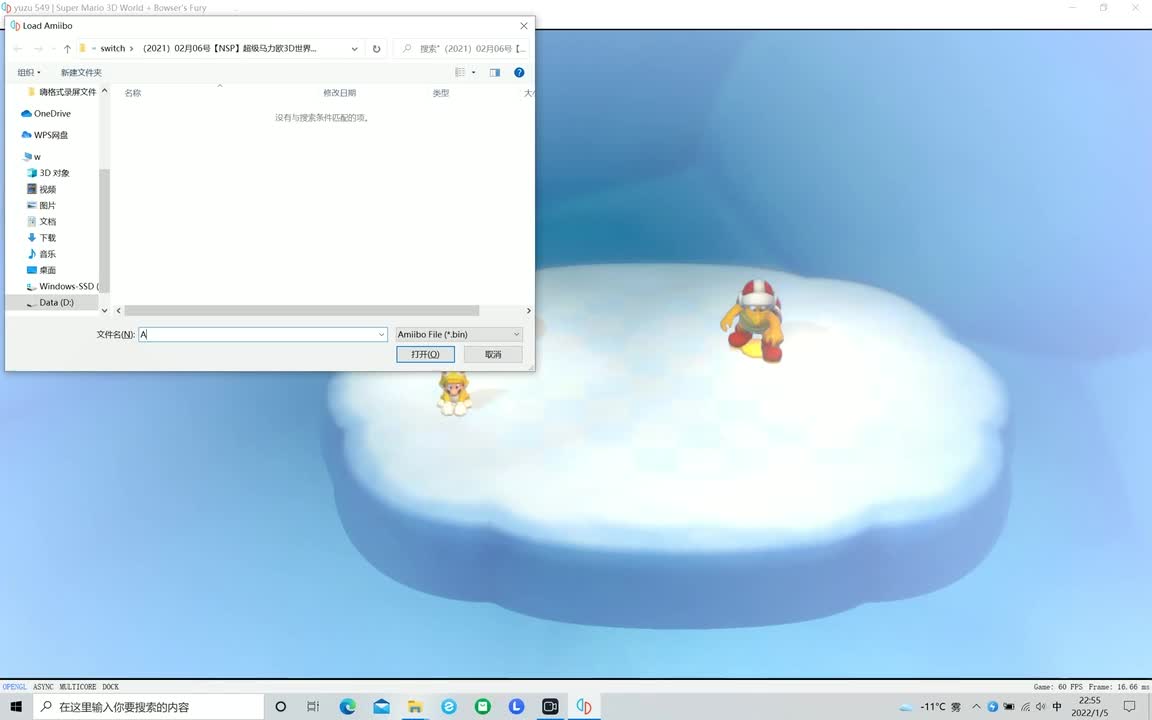Open 桌面 folder in the navigation pane
Viewport: 1152px width, 720px height.
click(42, 270)
